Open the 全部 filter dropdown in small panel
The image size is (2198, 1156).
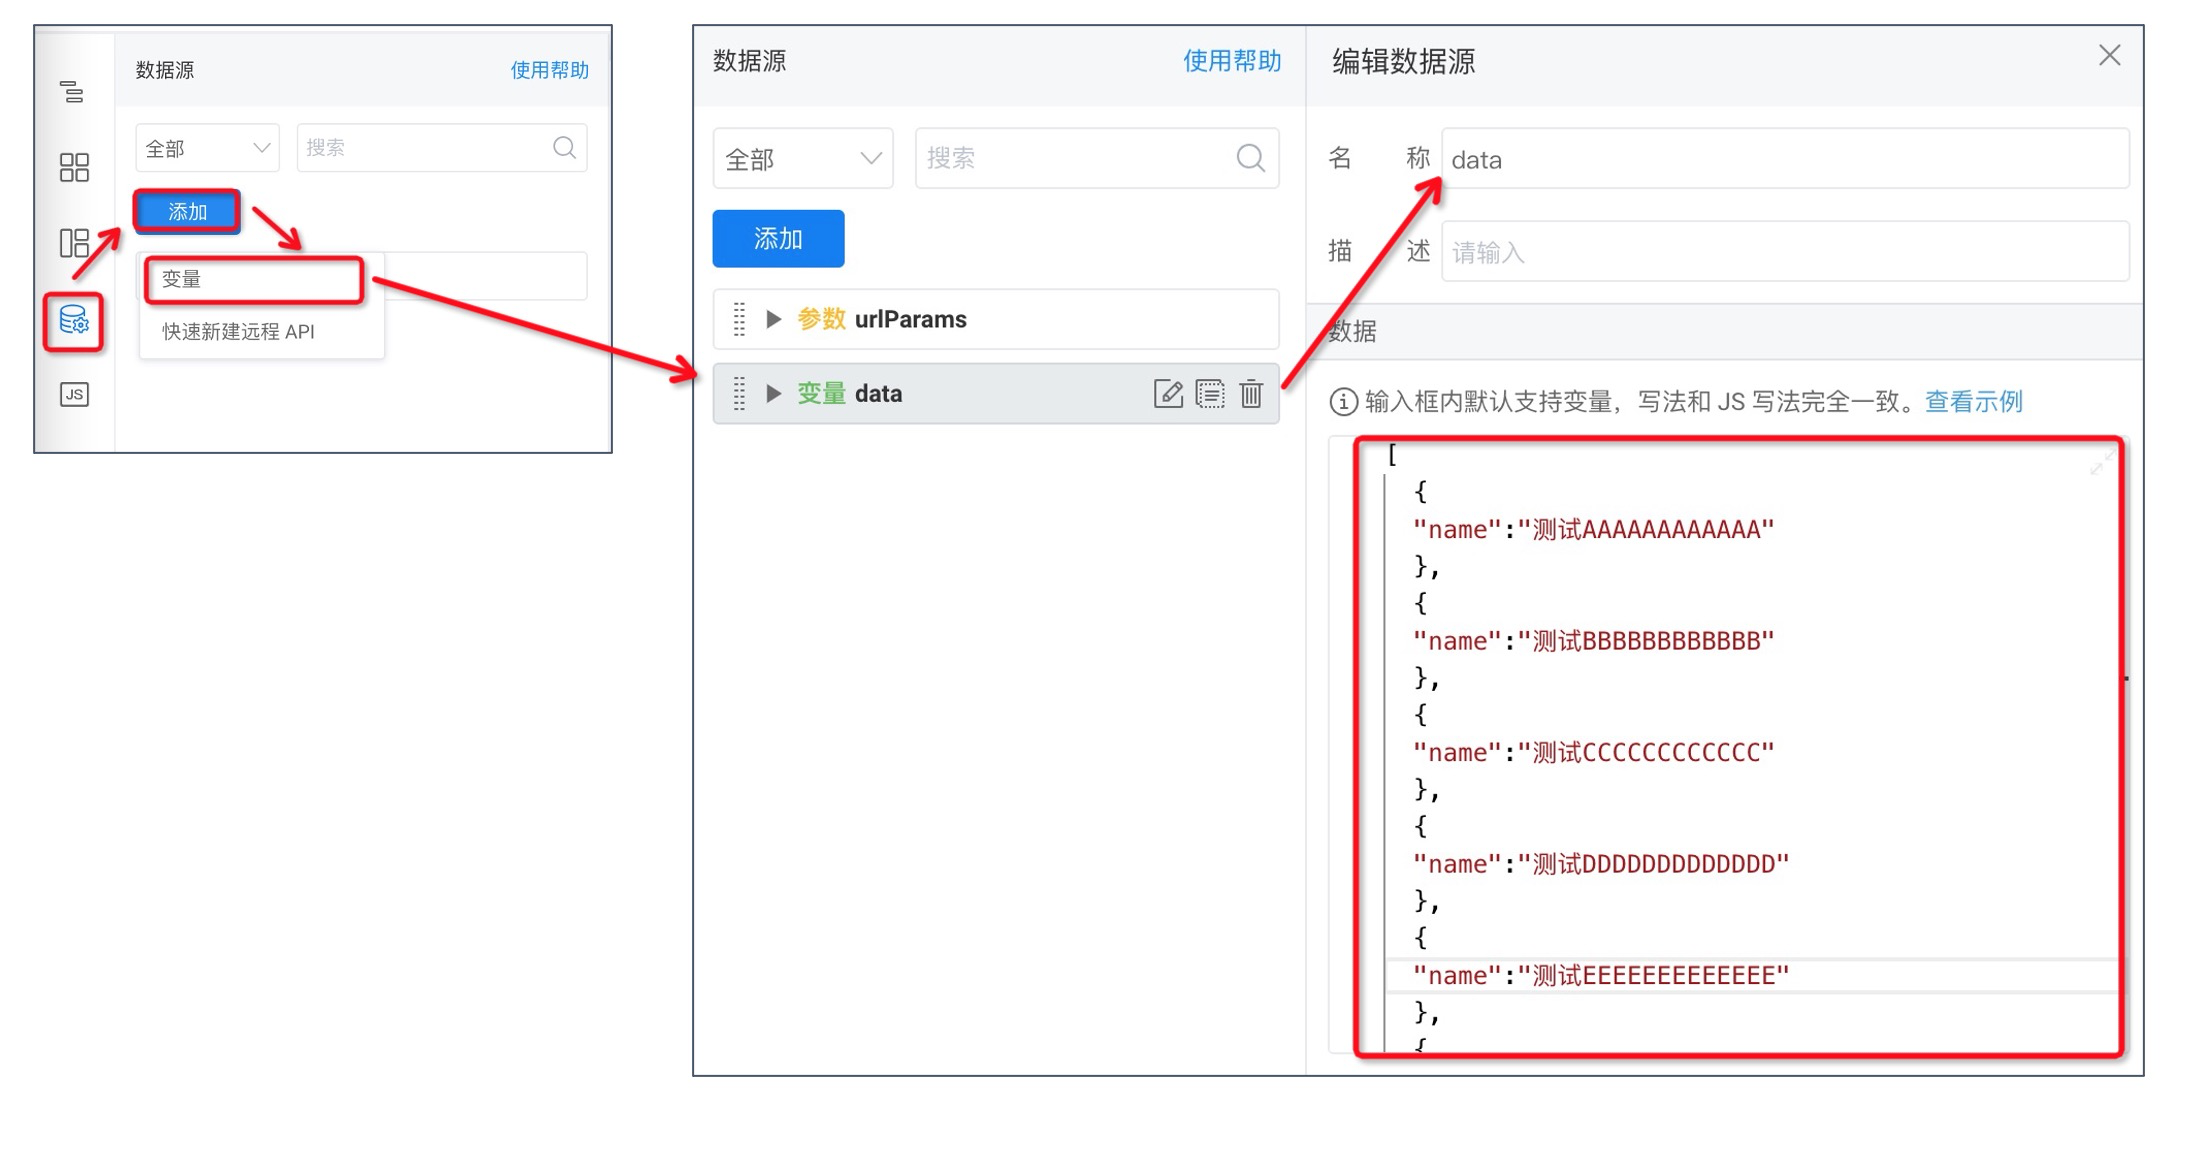(207, 148)
